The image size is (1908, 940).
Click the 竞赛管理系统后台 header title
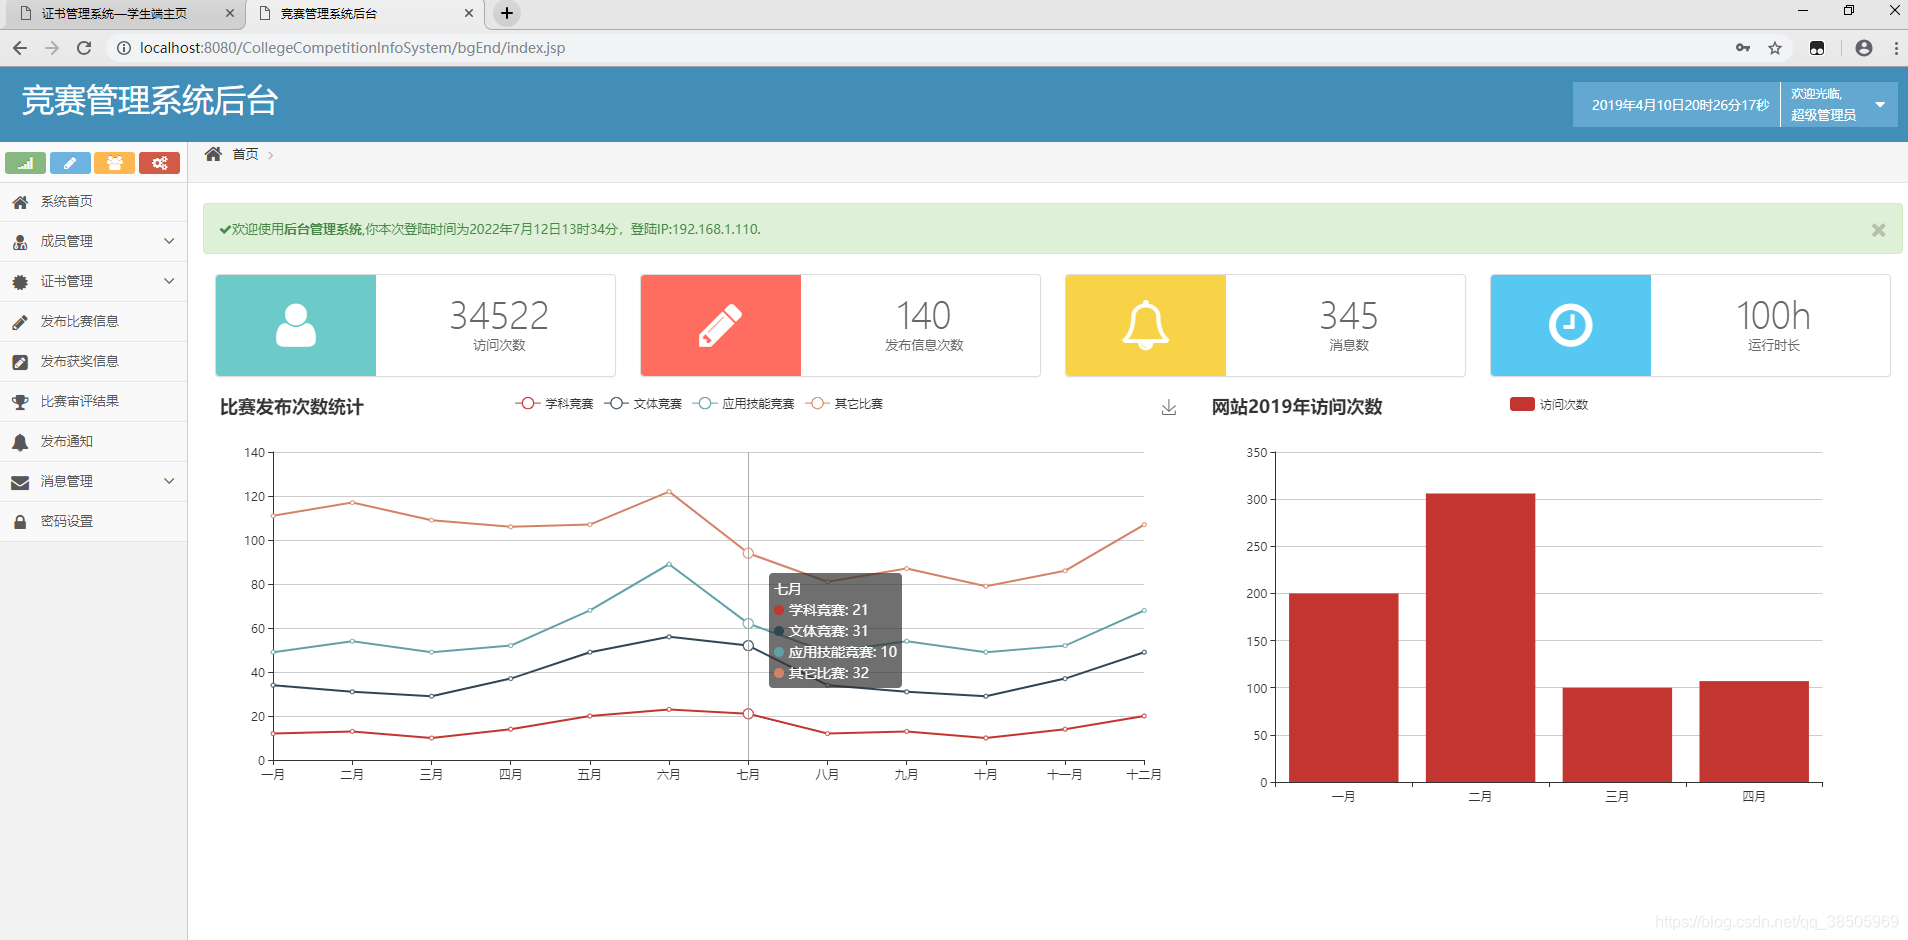[x=150, y=101]
